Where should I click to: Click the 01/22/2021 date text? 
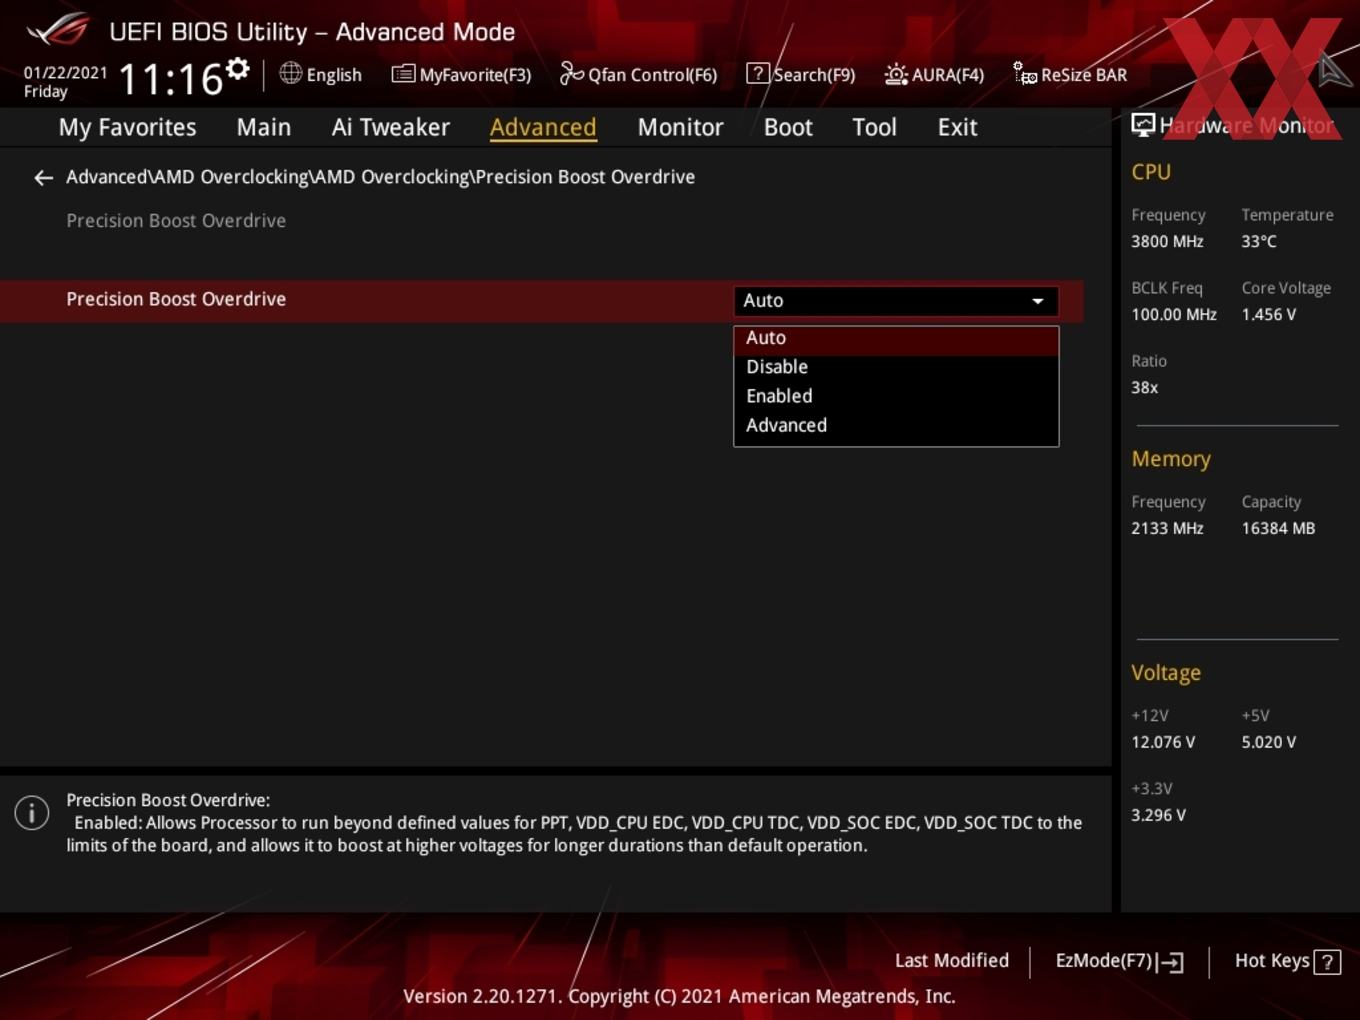65,73
